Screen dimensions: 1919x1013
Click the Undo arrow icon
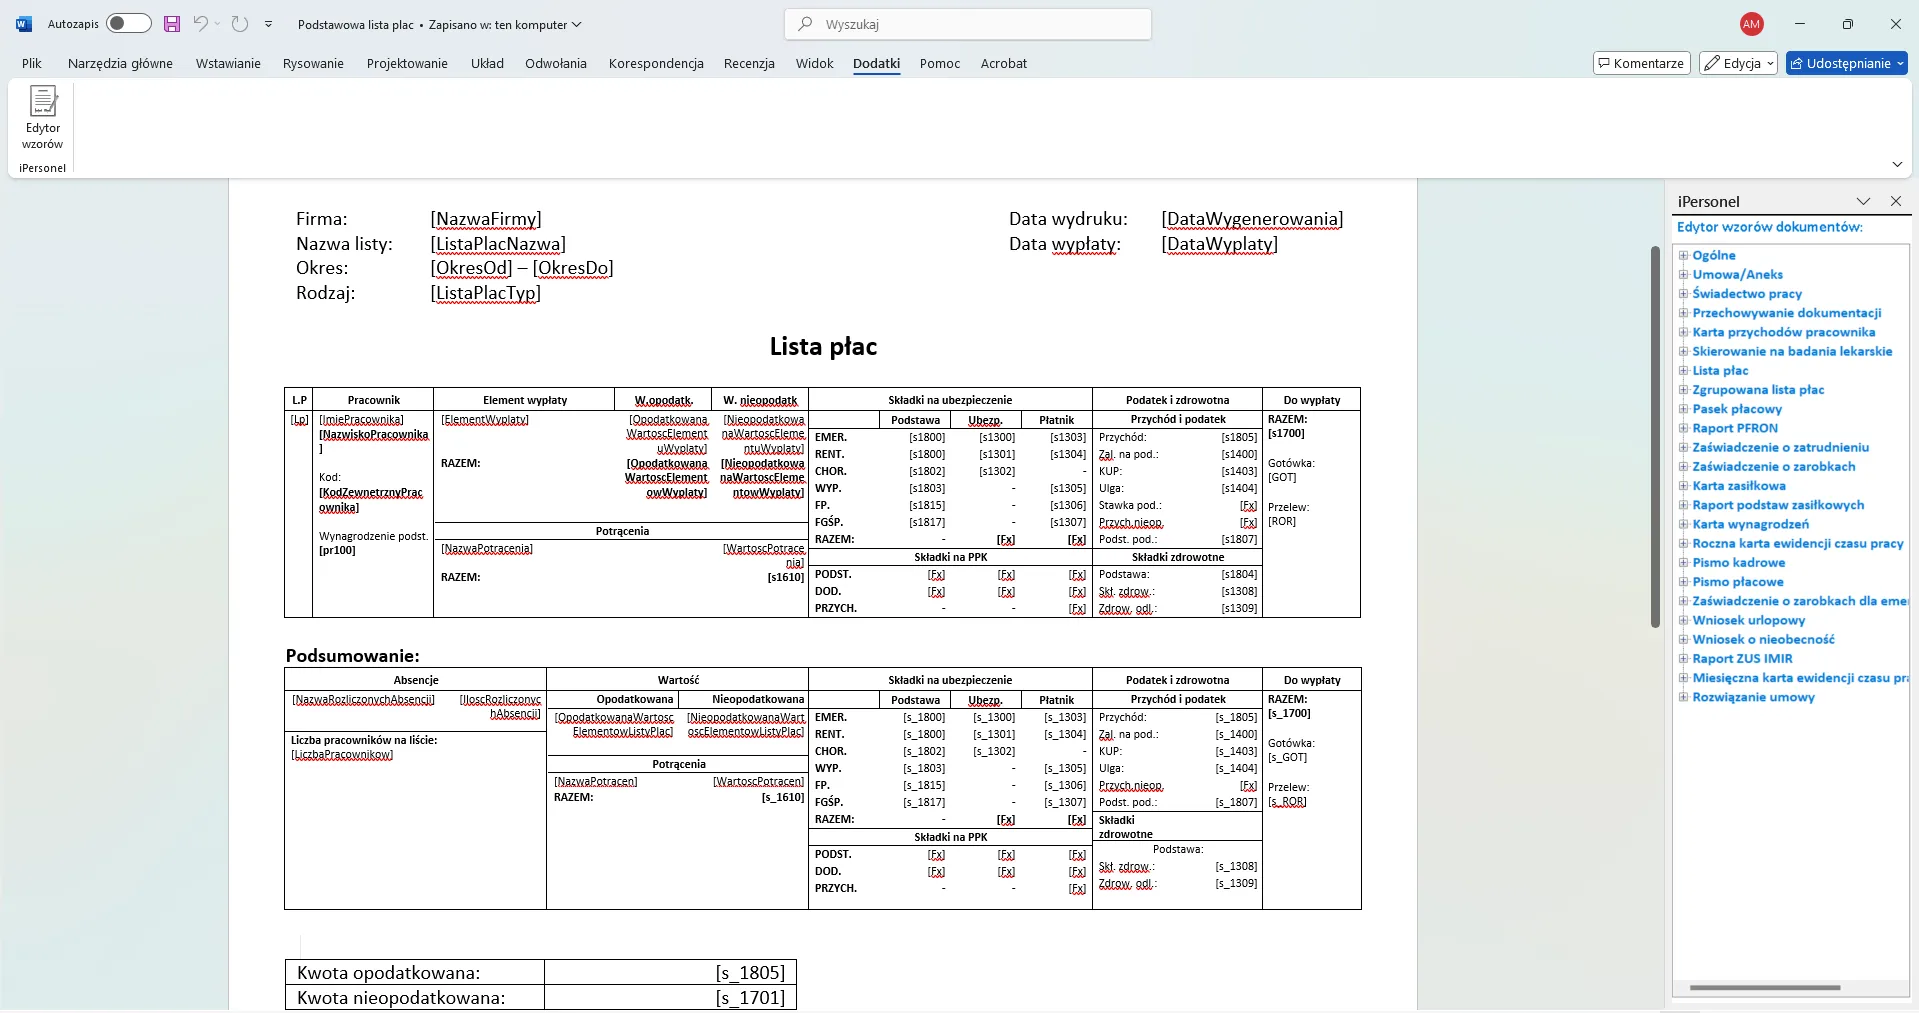click(x=201, y=24)
